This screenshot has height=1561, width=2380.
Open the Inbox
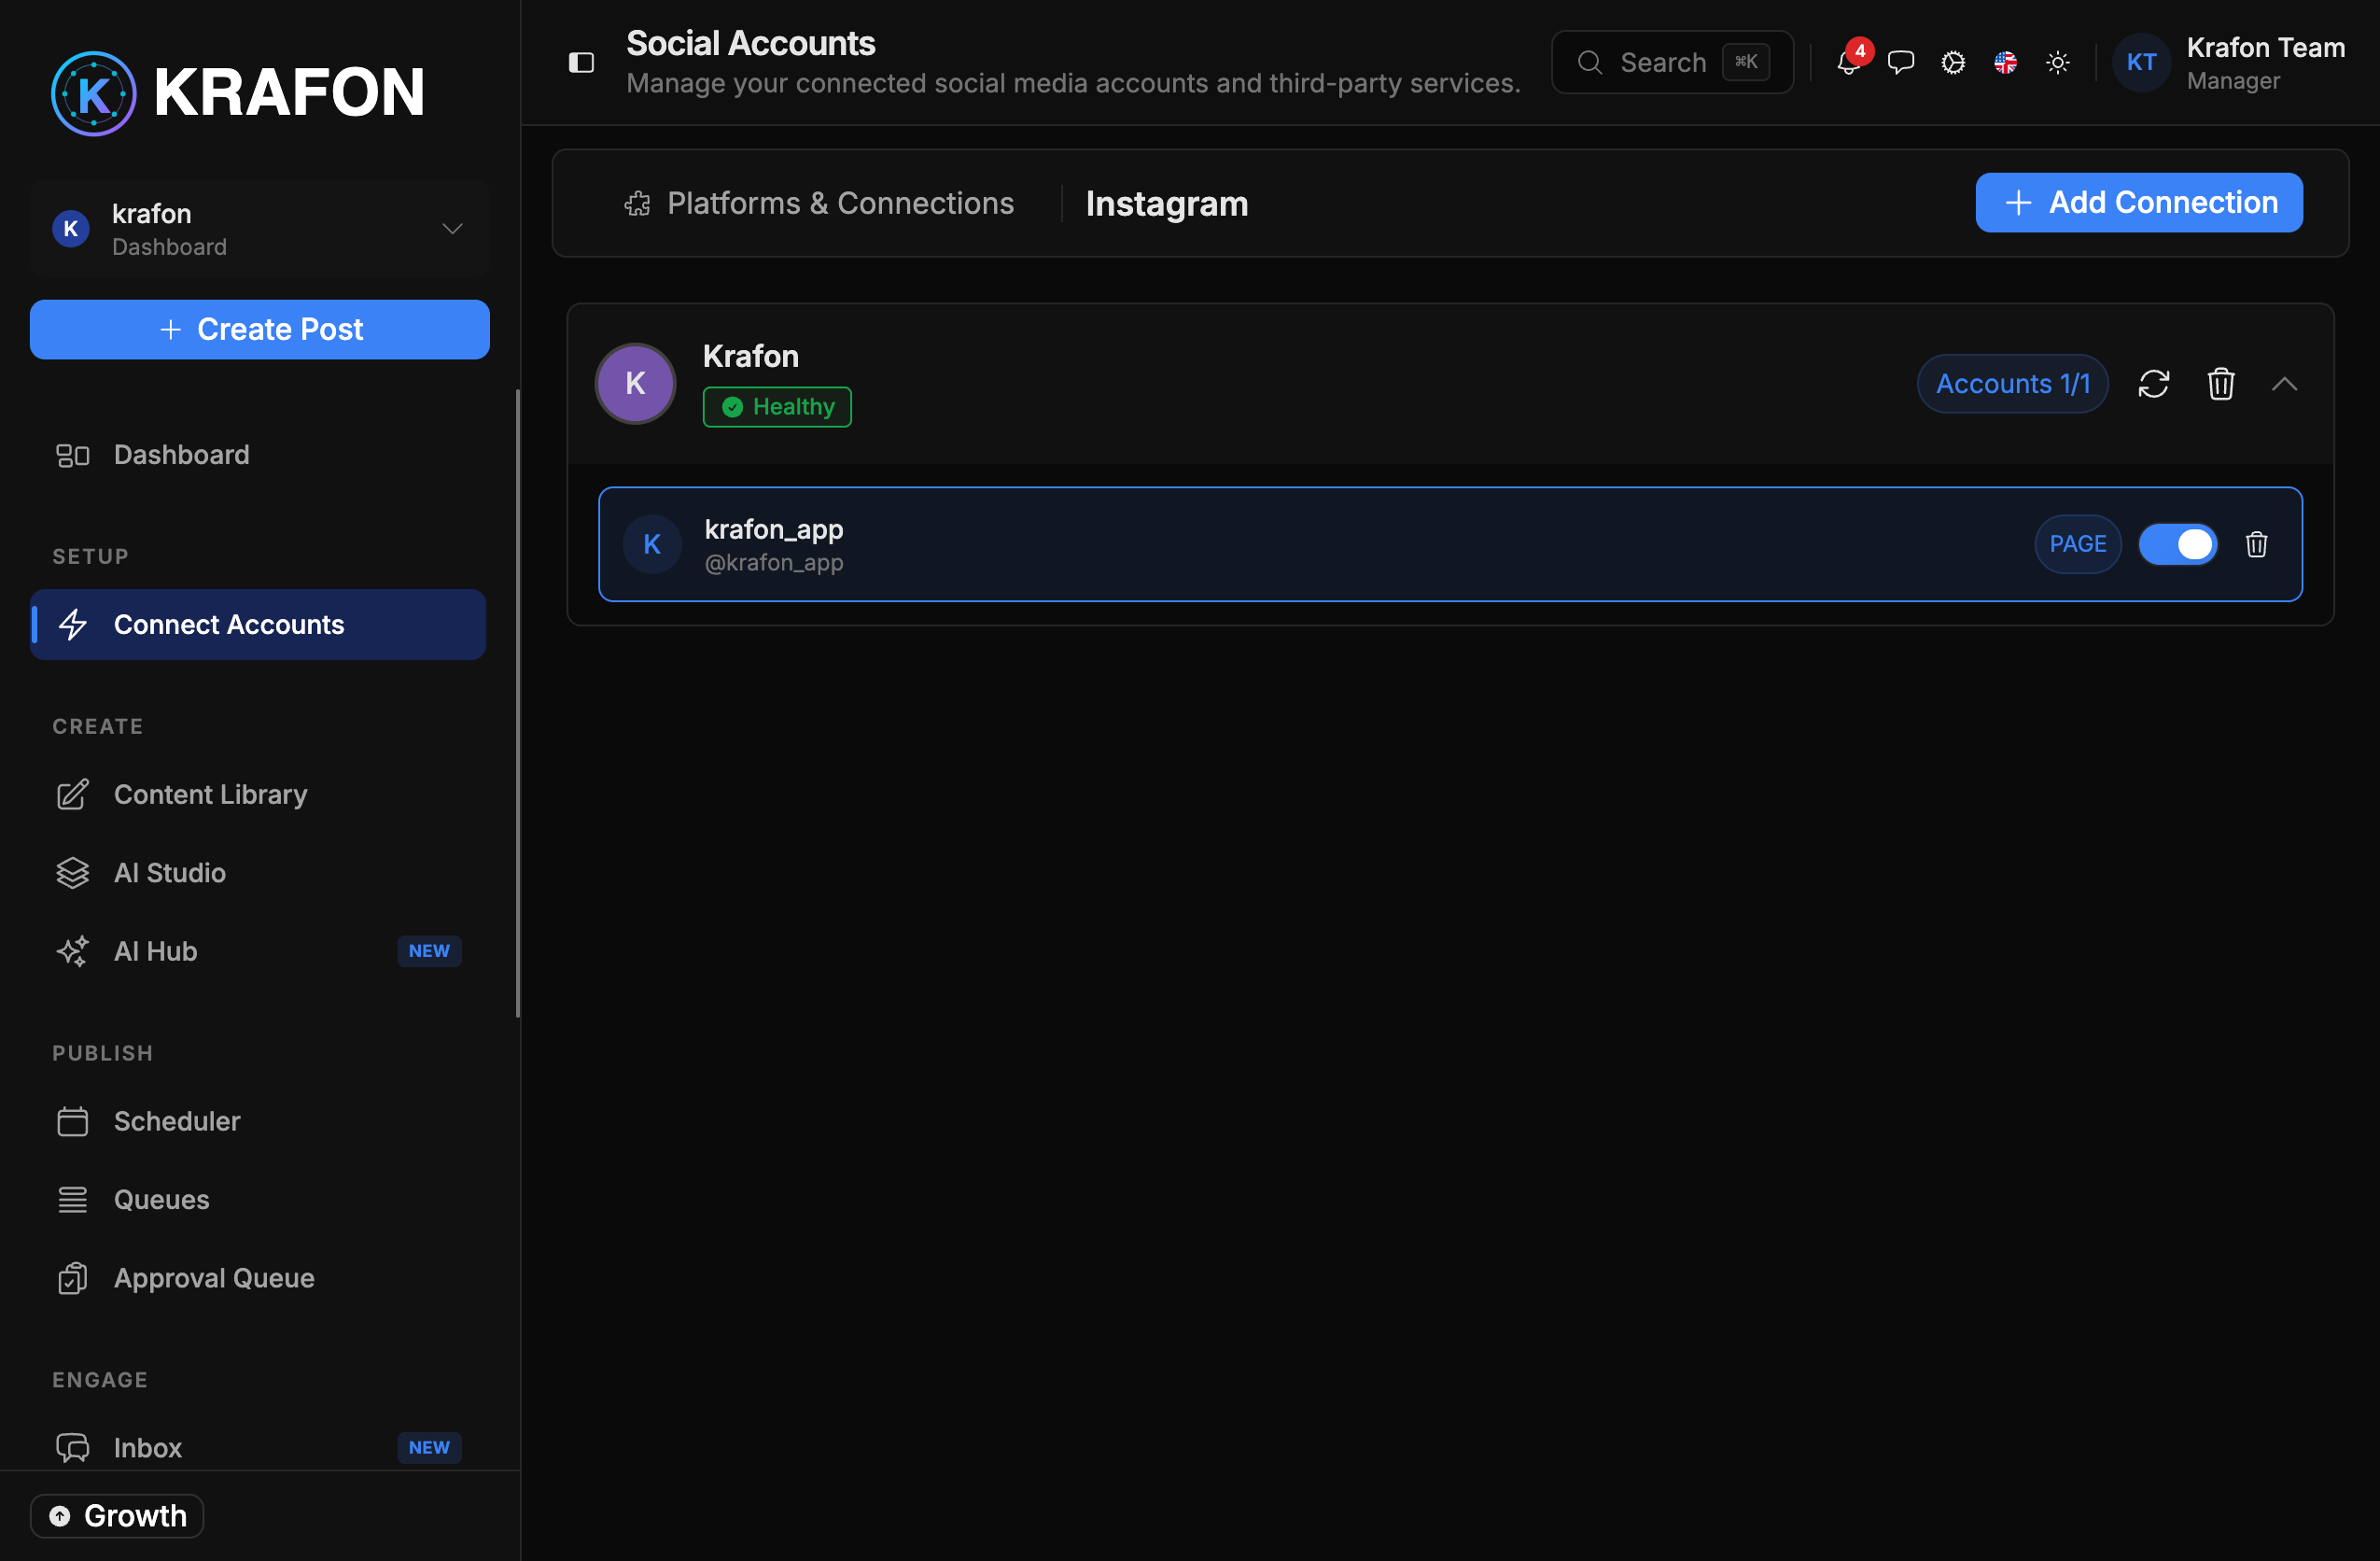click(258, 1448)
